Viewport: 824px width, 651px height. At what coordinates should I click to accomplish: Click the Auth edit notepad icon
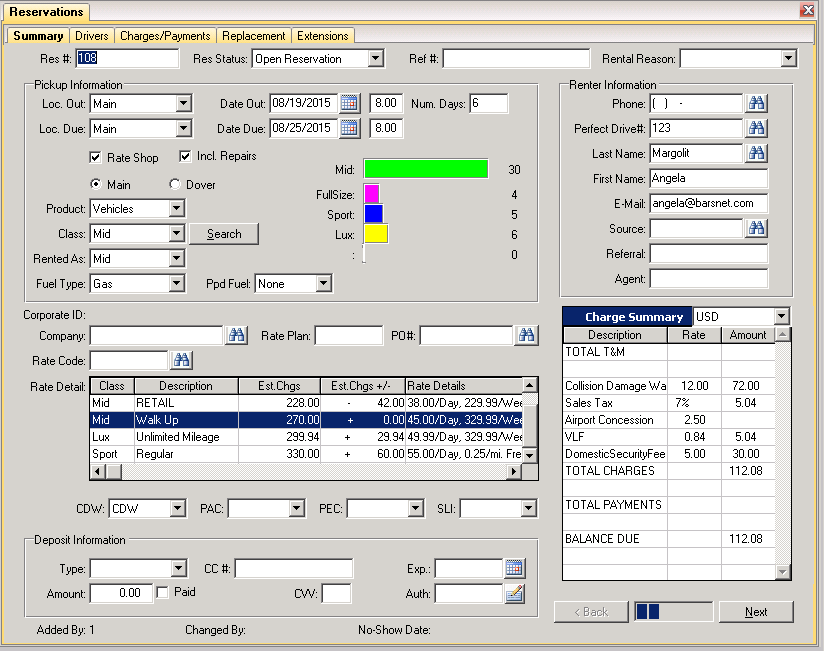[514, 594]
